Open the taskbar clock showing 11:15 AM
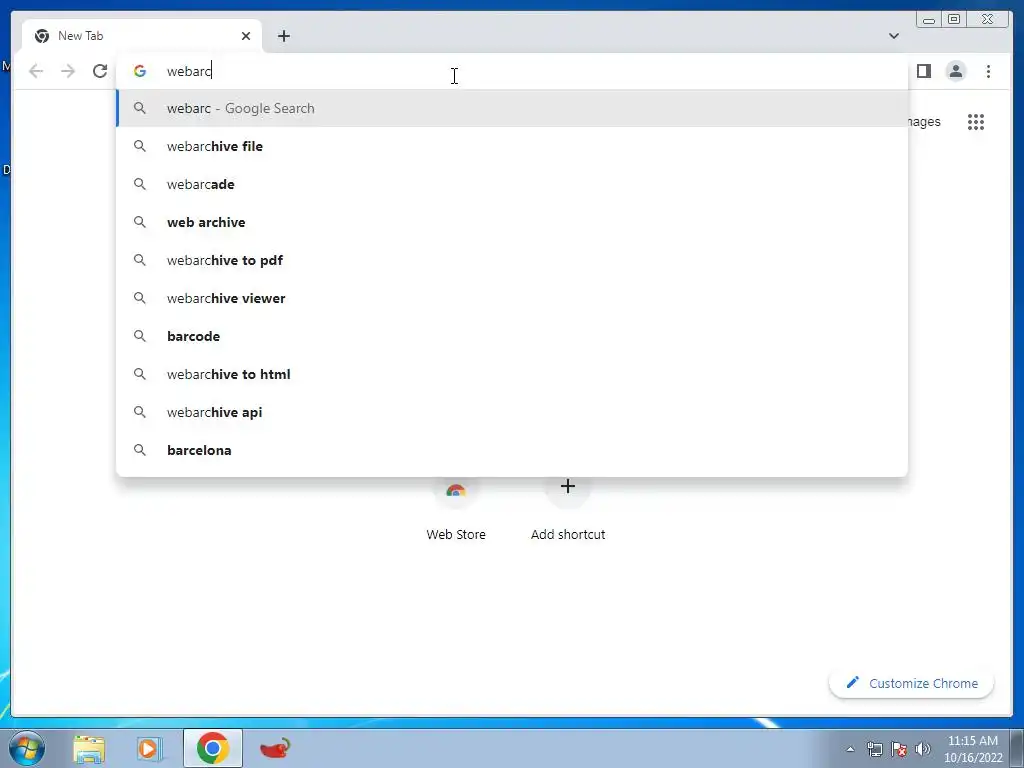 pyautogui.click(x=972, y=749)
